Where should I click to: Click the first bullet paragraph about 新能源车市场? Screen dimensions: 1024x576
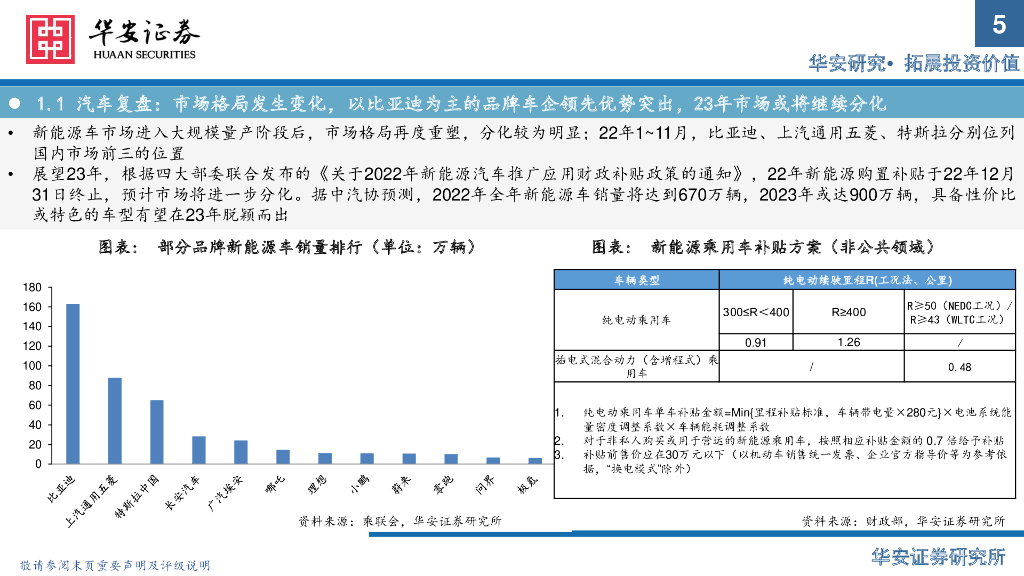[524, 143]
